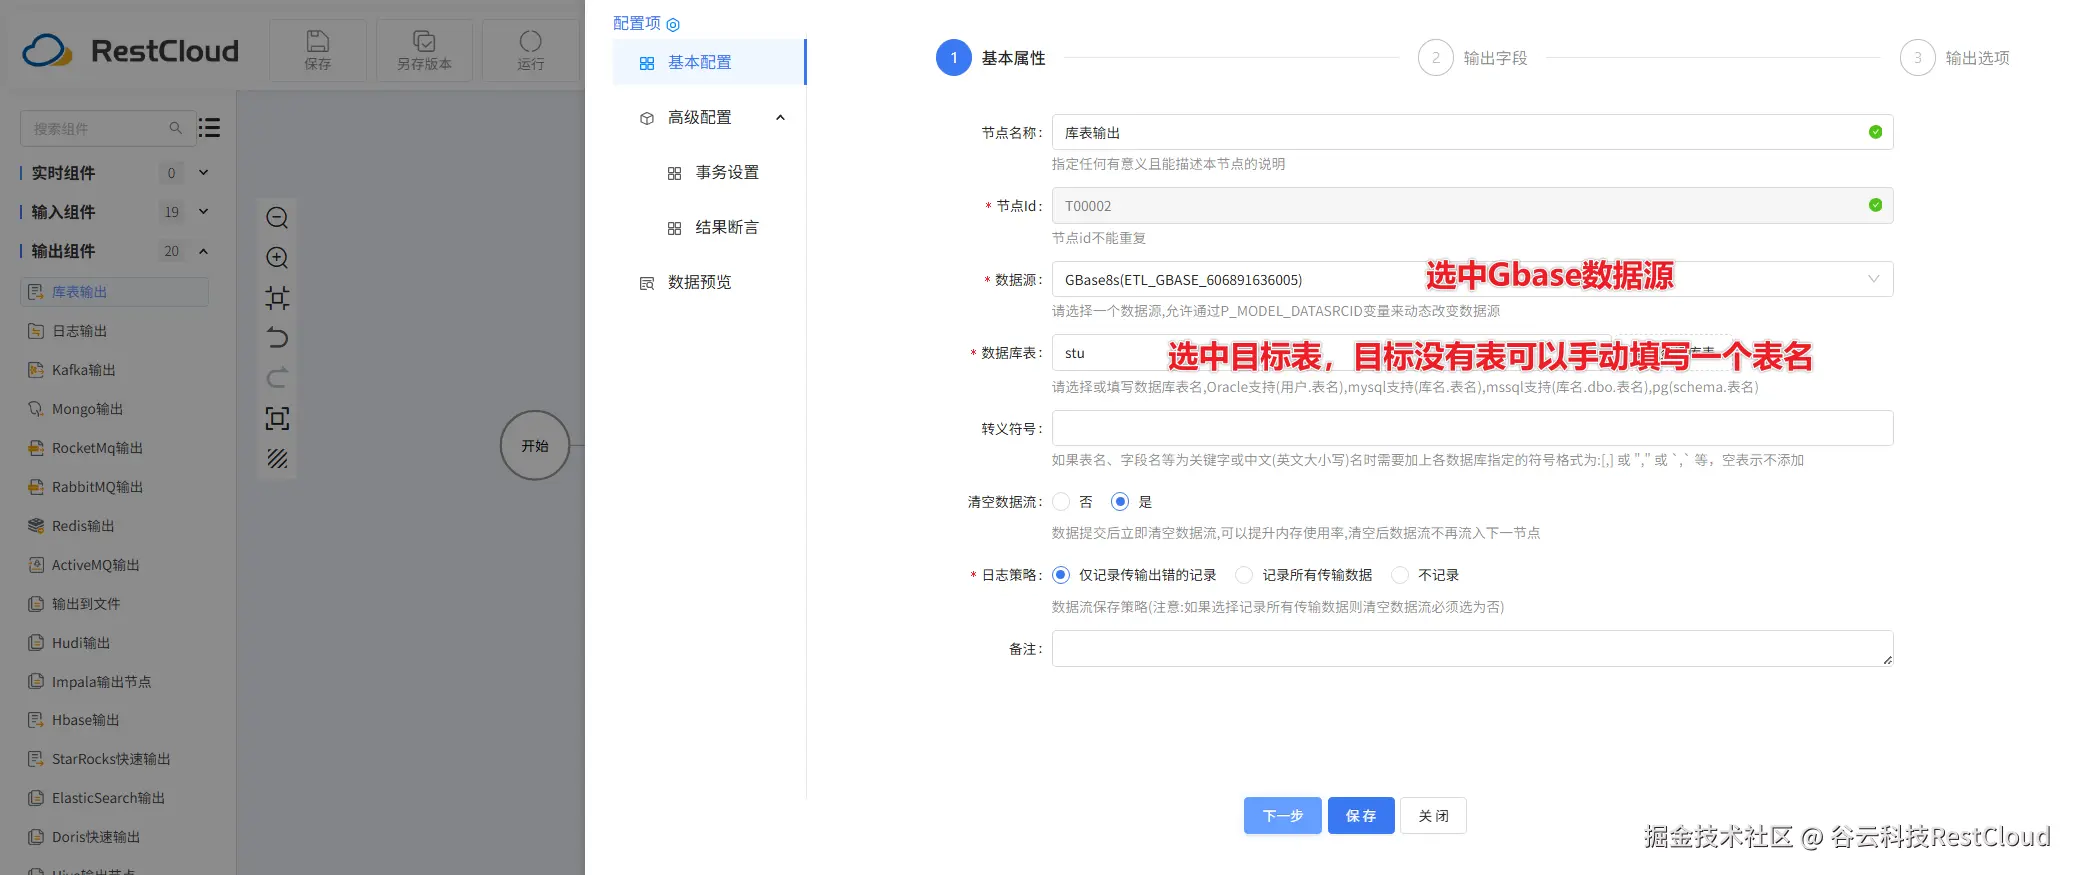Click the 节点名称 input field

click(1472, 132)
